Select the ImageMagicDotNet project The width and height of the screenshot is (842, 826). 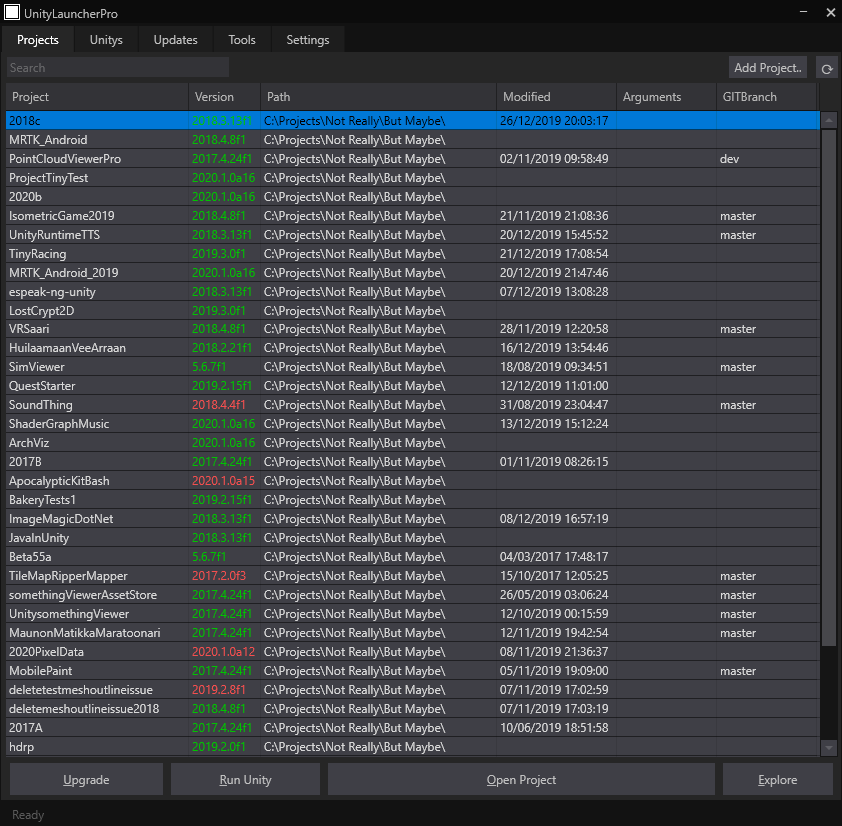[x=412, y=518]
